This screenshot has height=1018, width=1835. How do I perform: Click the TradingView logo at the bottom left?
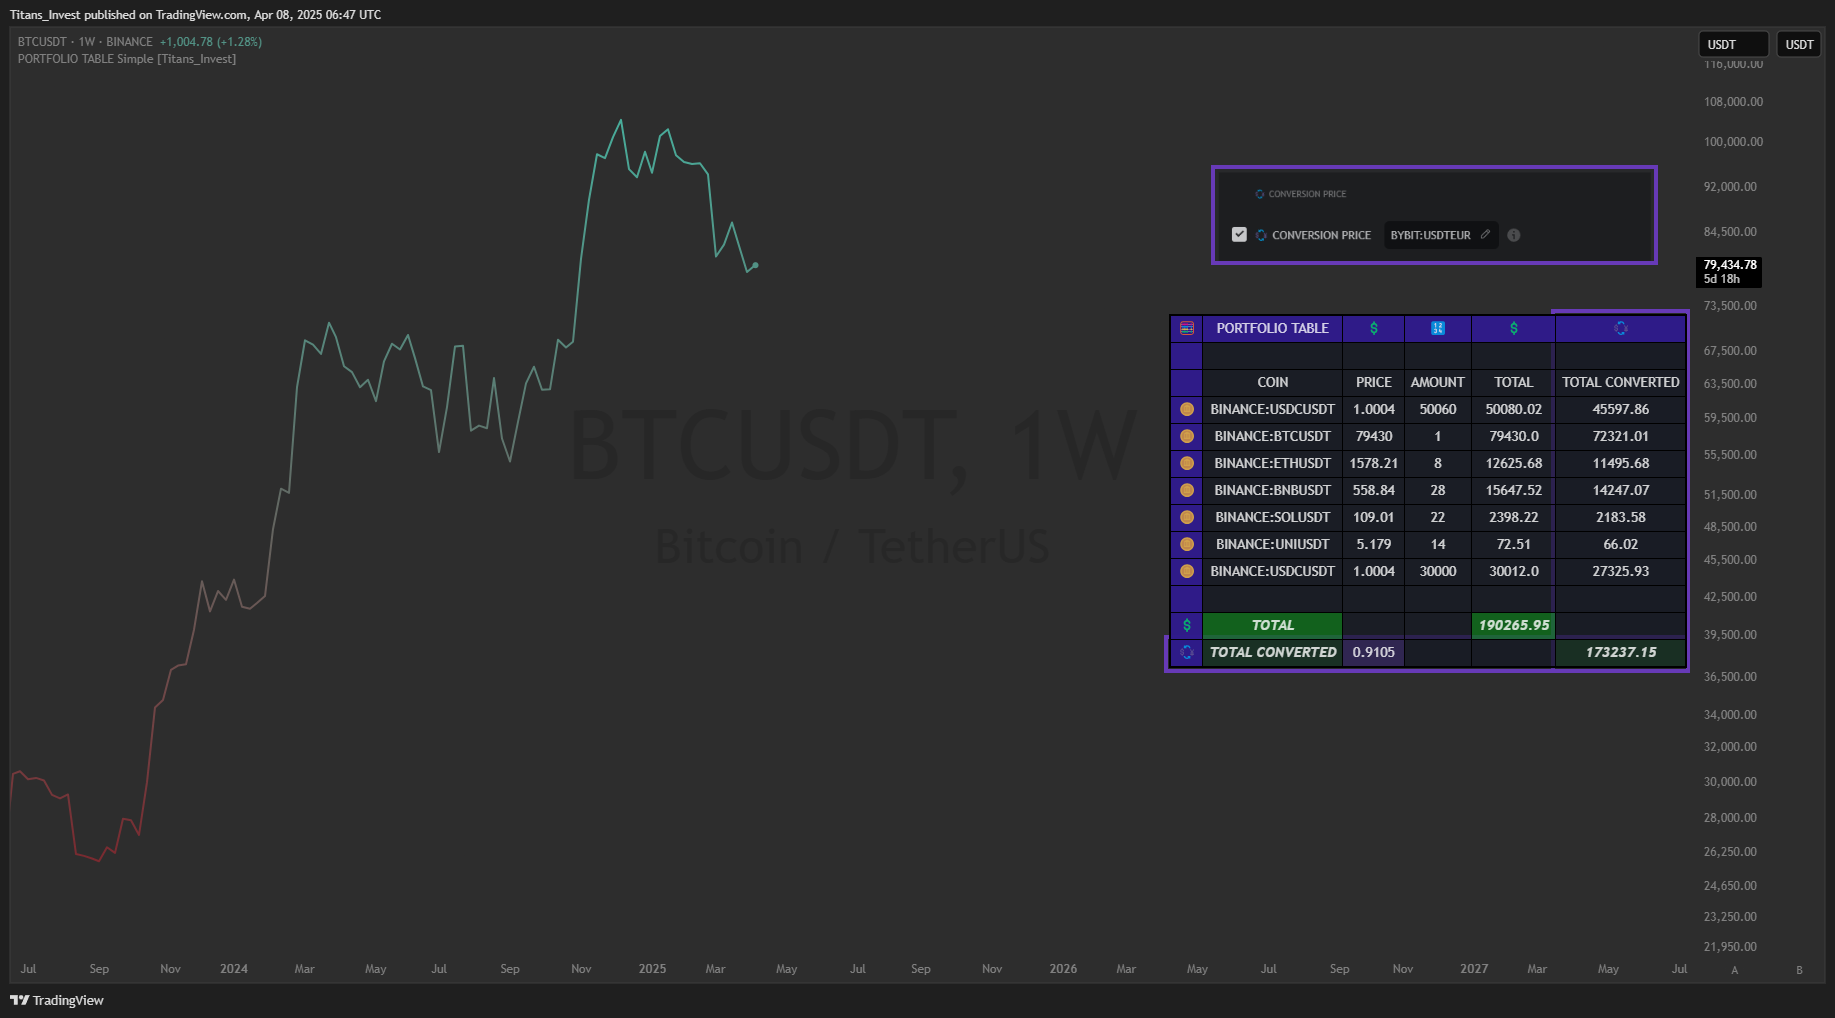(x=57, y=1000)
